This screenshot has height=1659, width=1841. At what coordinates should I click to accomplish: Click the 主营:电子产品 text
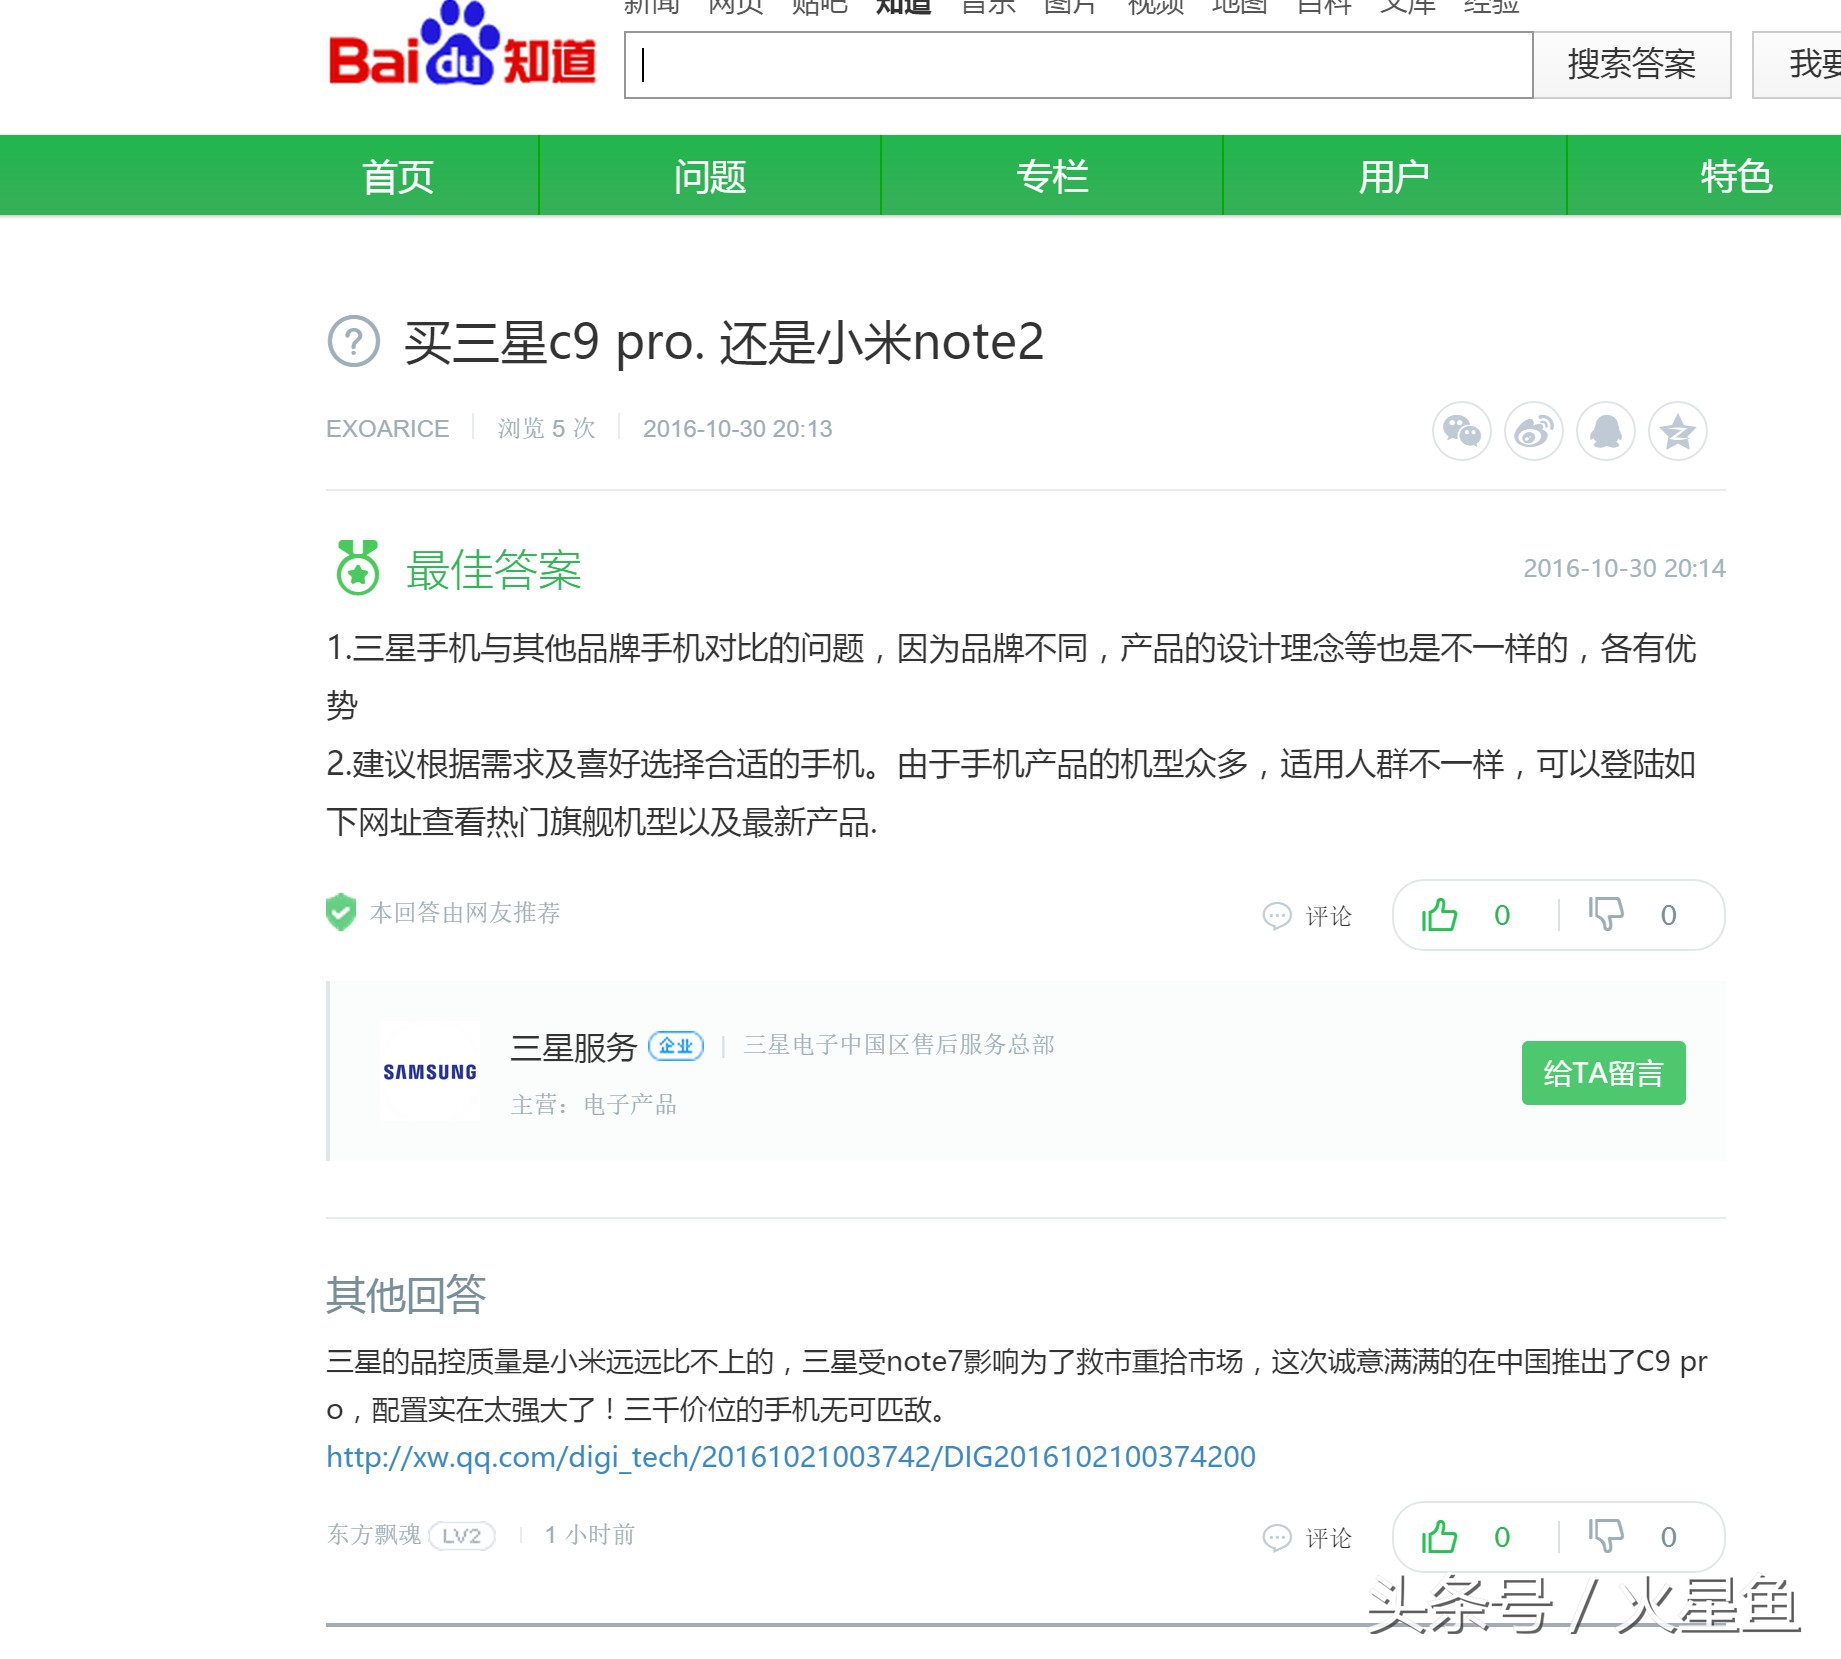pyautogui.click(x=594, y=1105)
